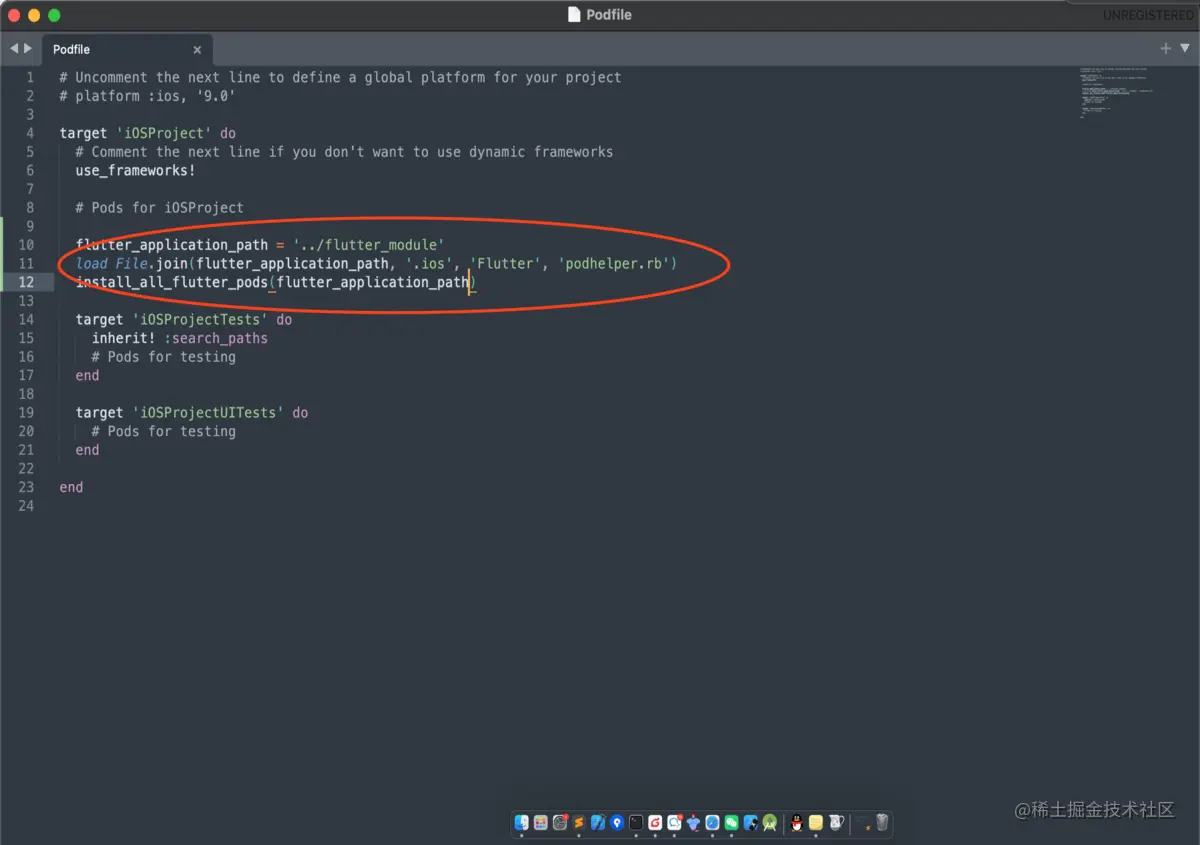The width and height of the screenshot is (1200, 845).
Task: Open Terminal from the dock
Action: (x=636, y=823)
